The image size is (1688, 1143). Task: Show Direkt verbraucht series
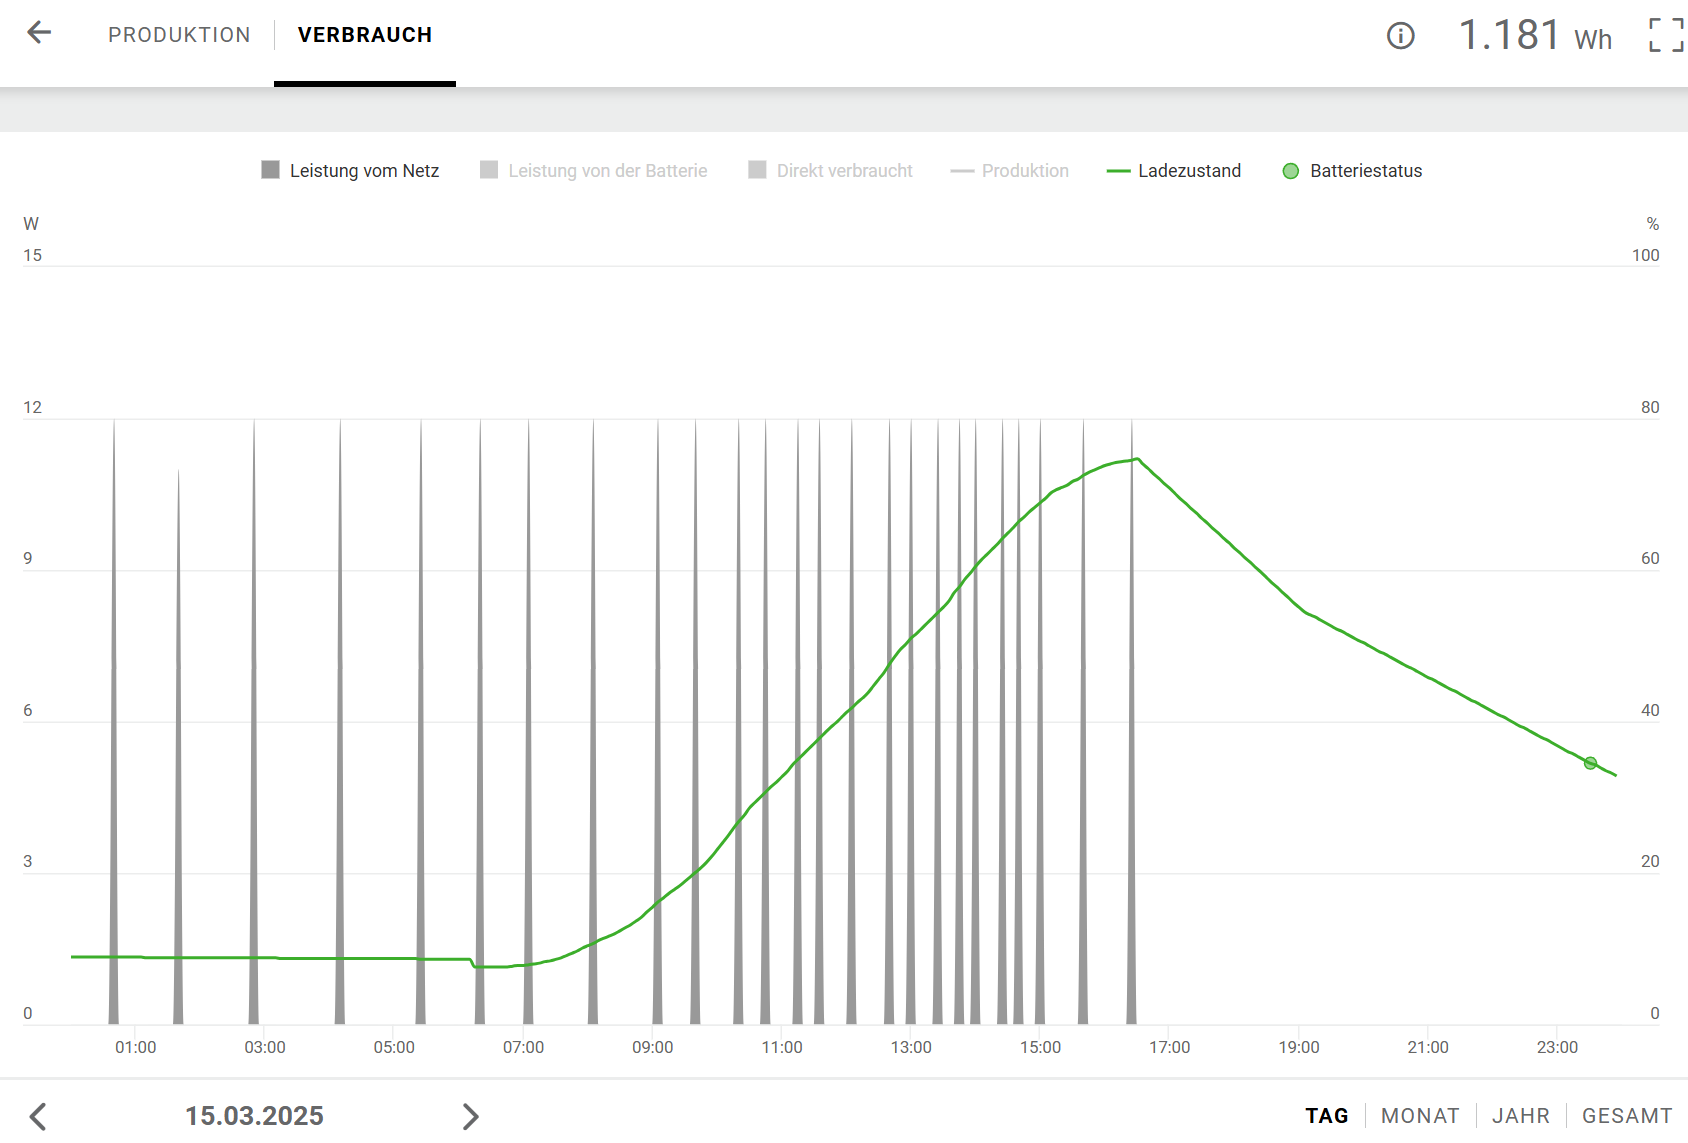point(831,171)
